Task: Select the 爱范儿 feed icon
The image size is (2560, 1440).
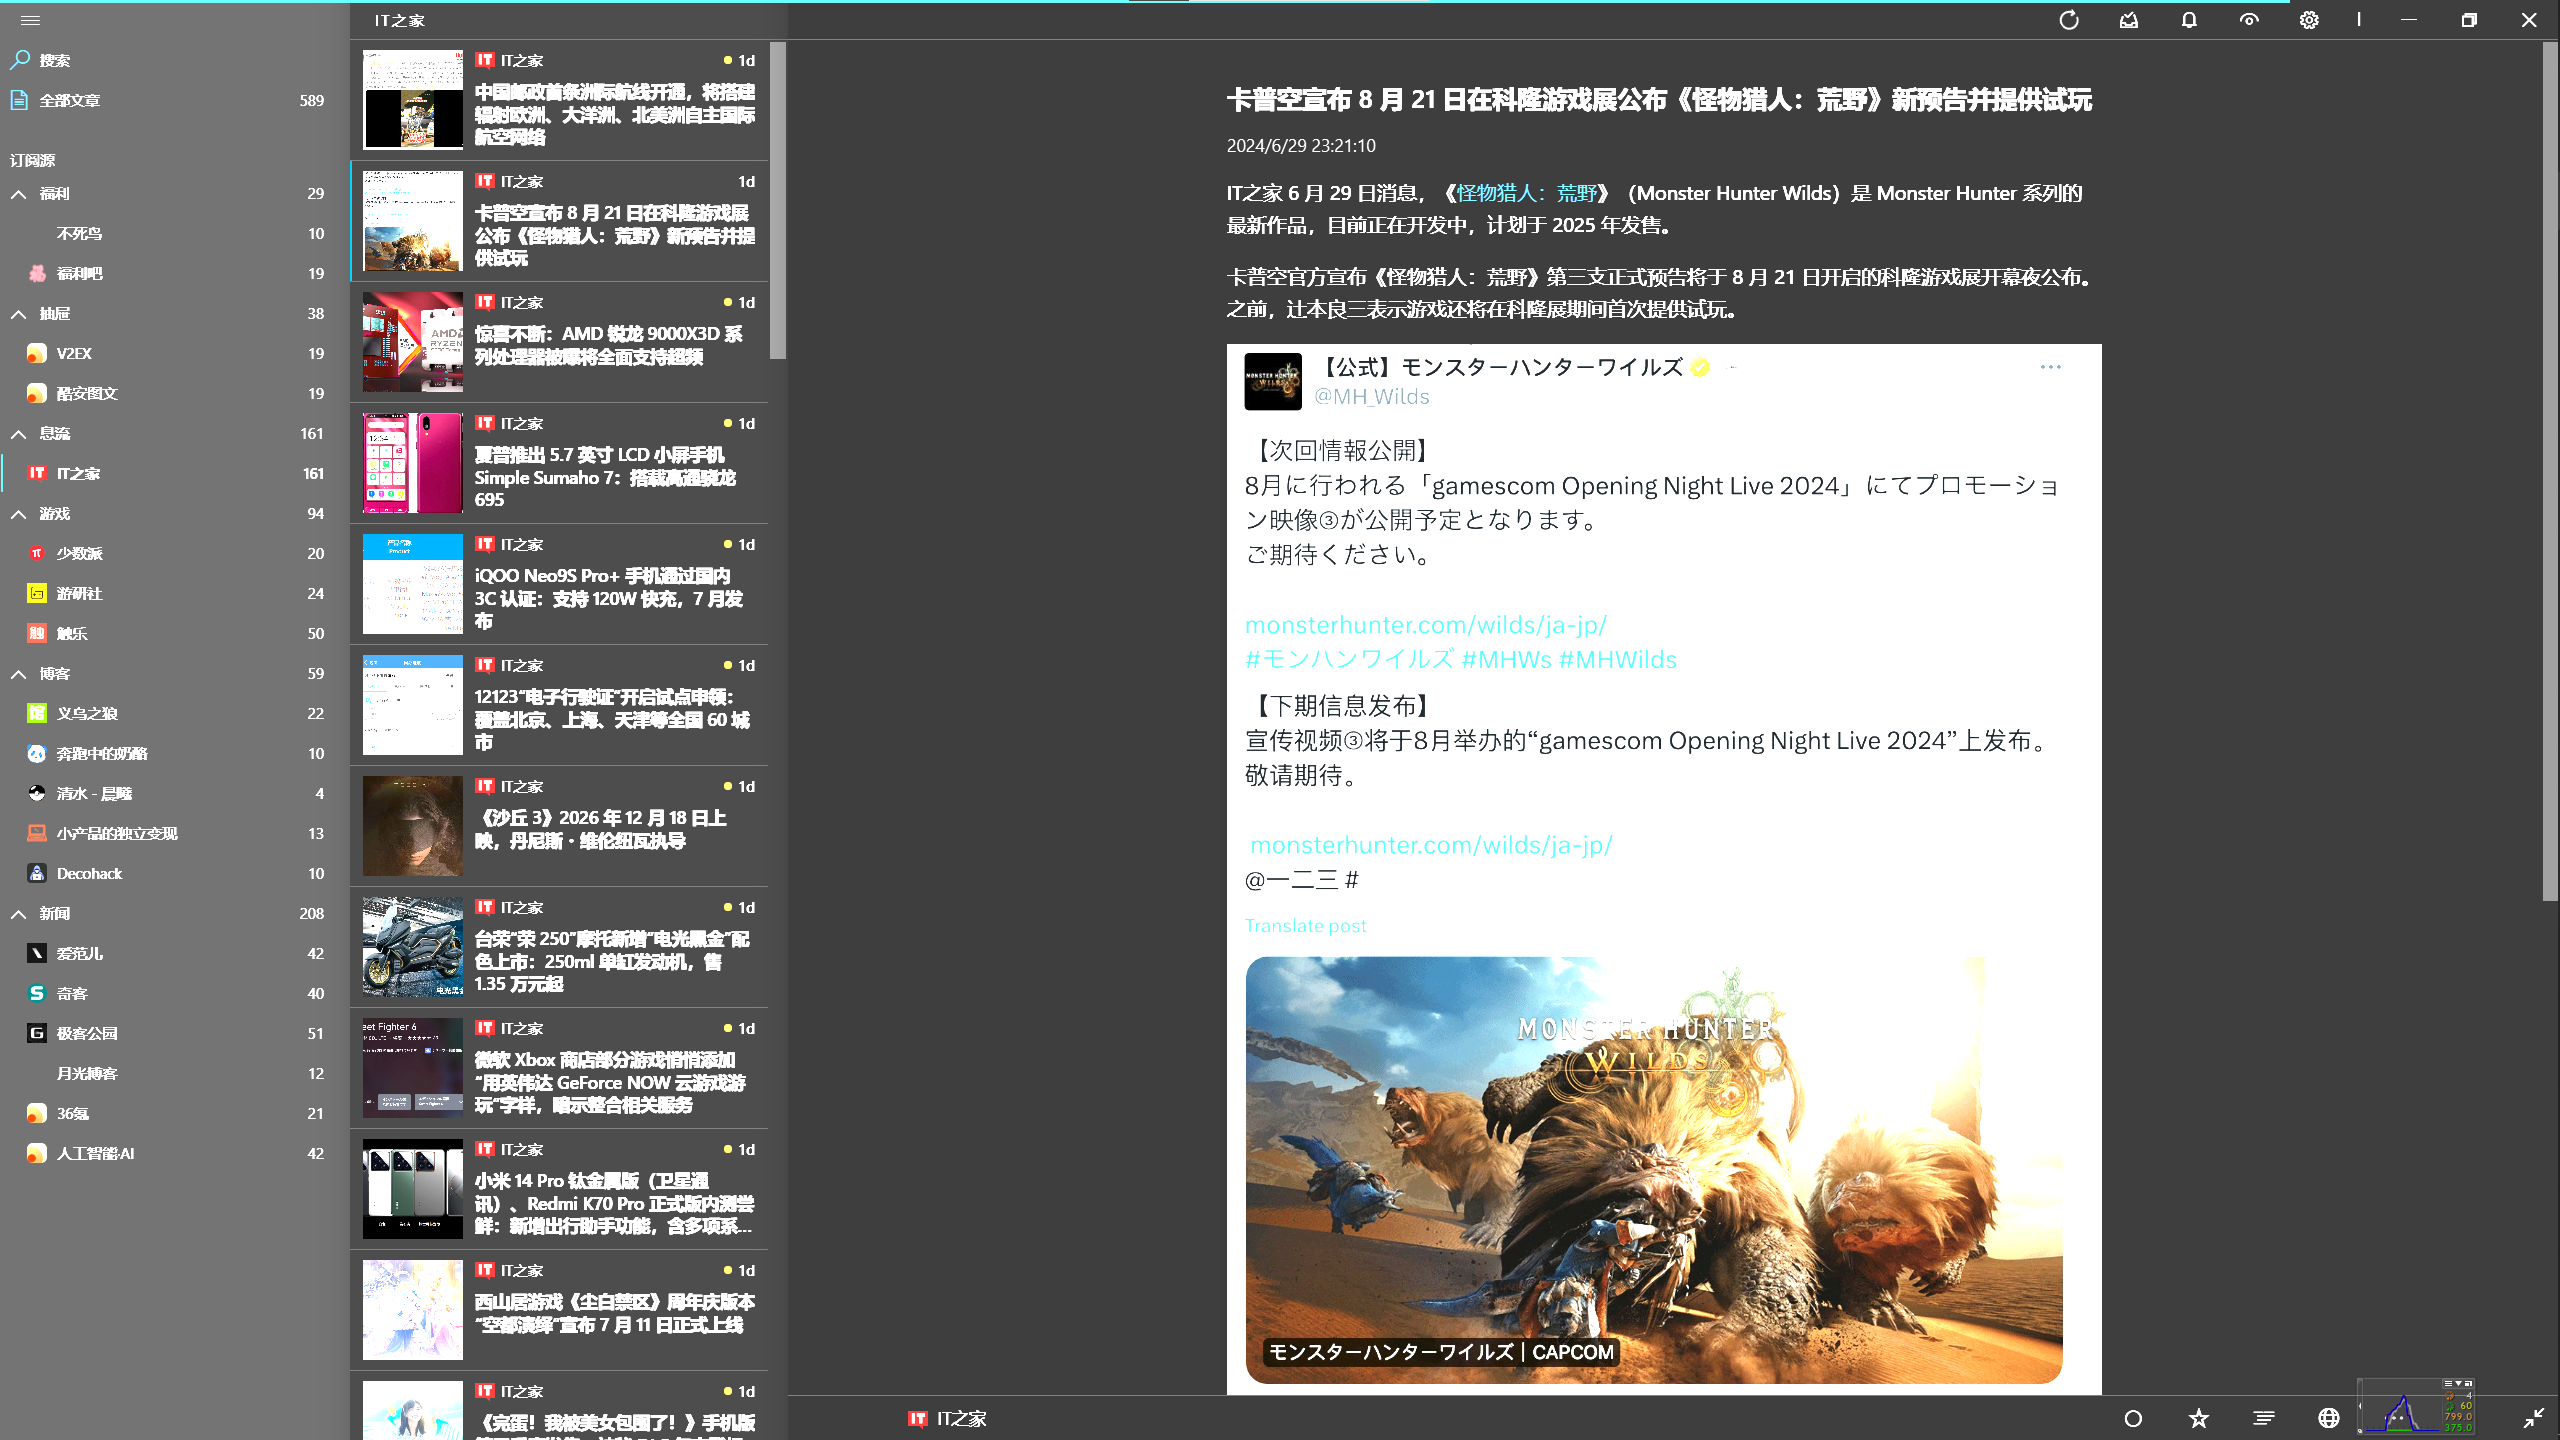Action: point(37,954)
